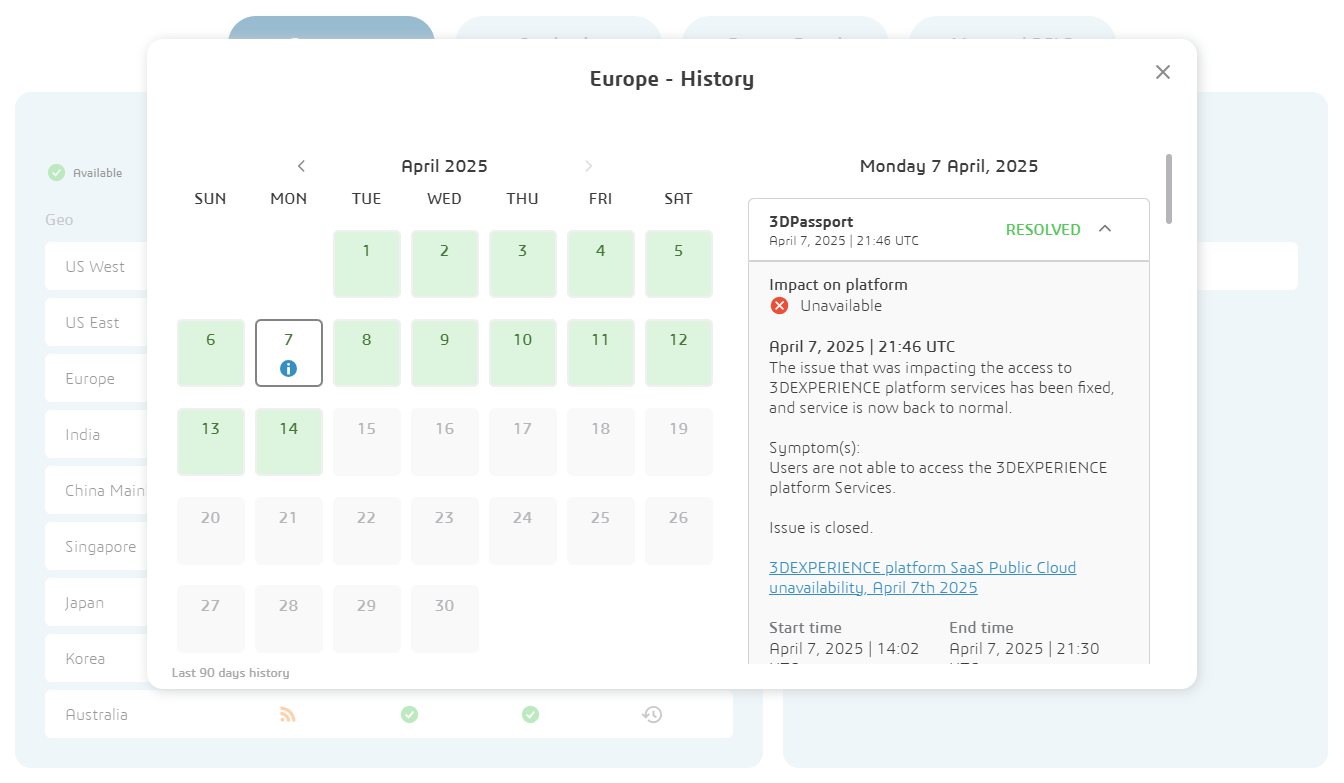Choose Japan in the Geo sidebar
The width and height of the screenshot is (1344, 783).
pos(85,602)
